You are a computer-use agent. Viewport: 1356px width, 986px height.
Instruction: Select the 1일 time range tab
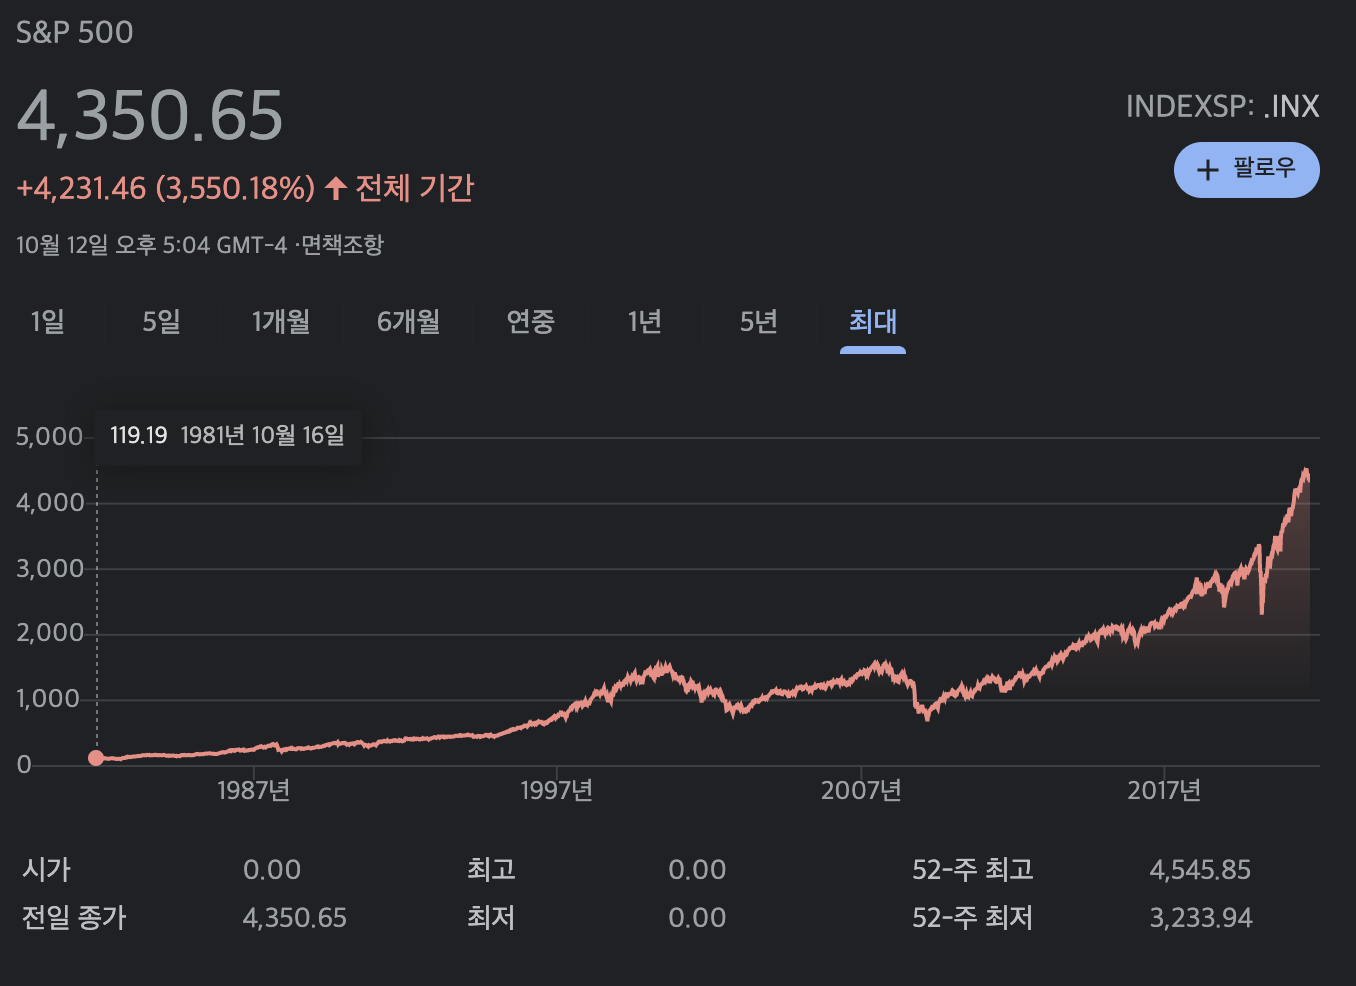tap(48, 322)
